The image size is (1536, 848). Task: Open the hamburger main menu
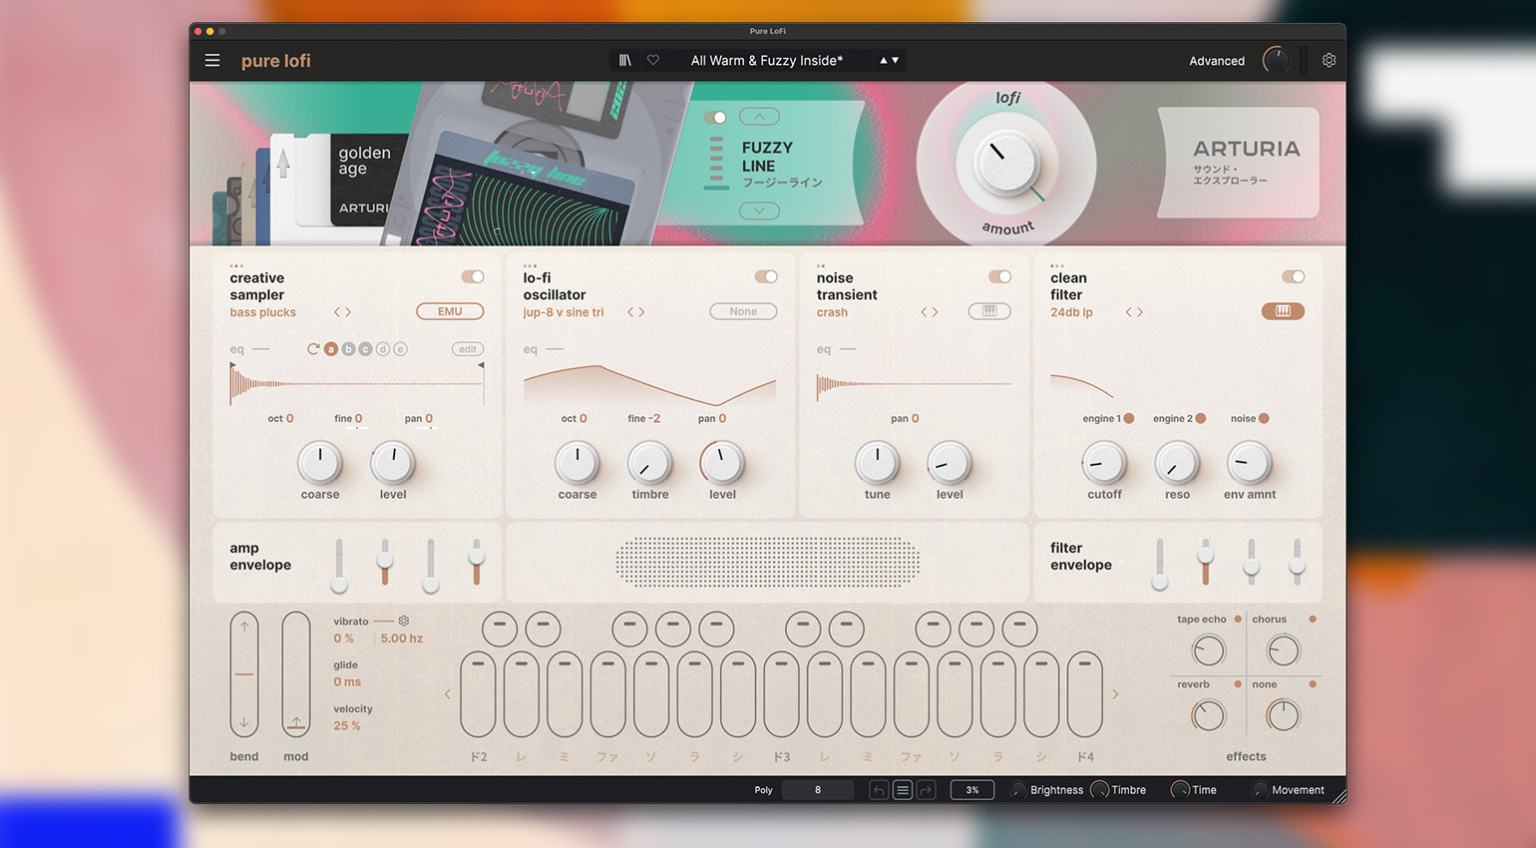212,61
